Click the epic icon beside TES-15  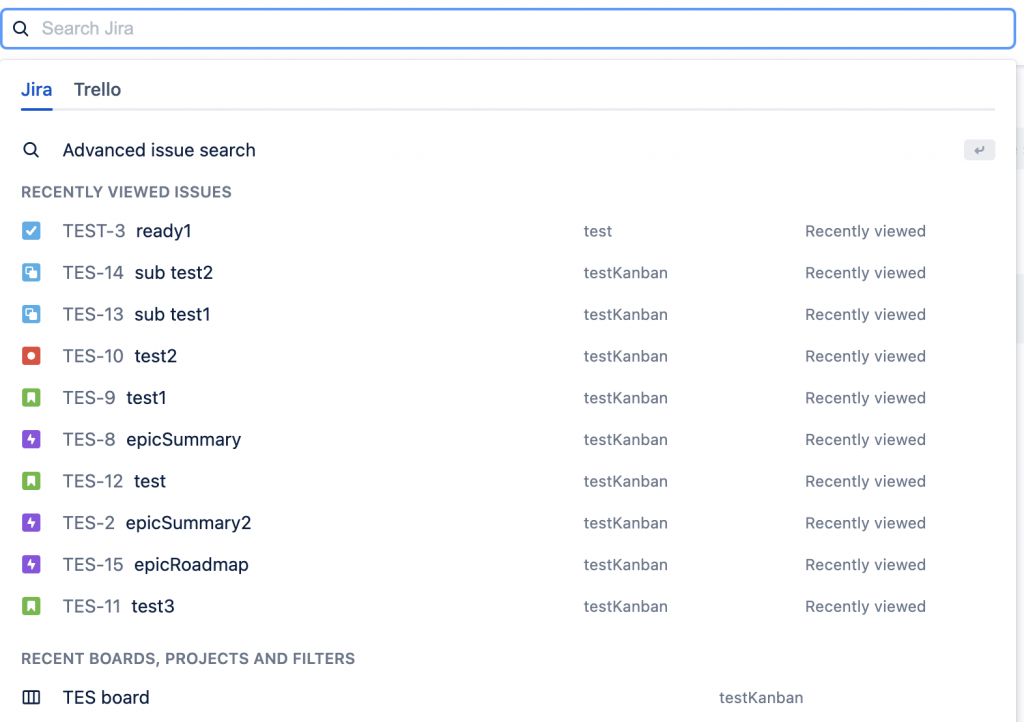click(31, 565)
